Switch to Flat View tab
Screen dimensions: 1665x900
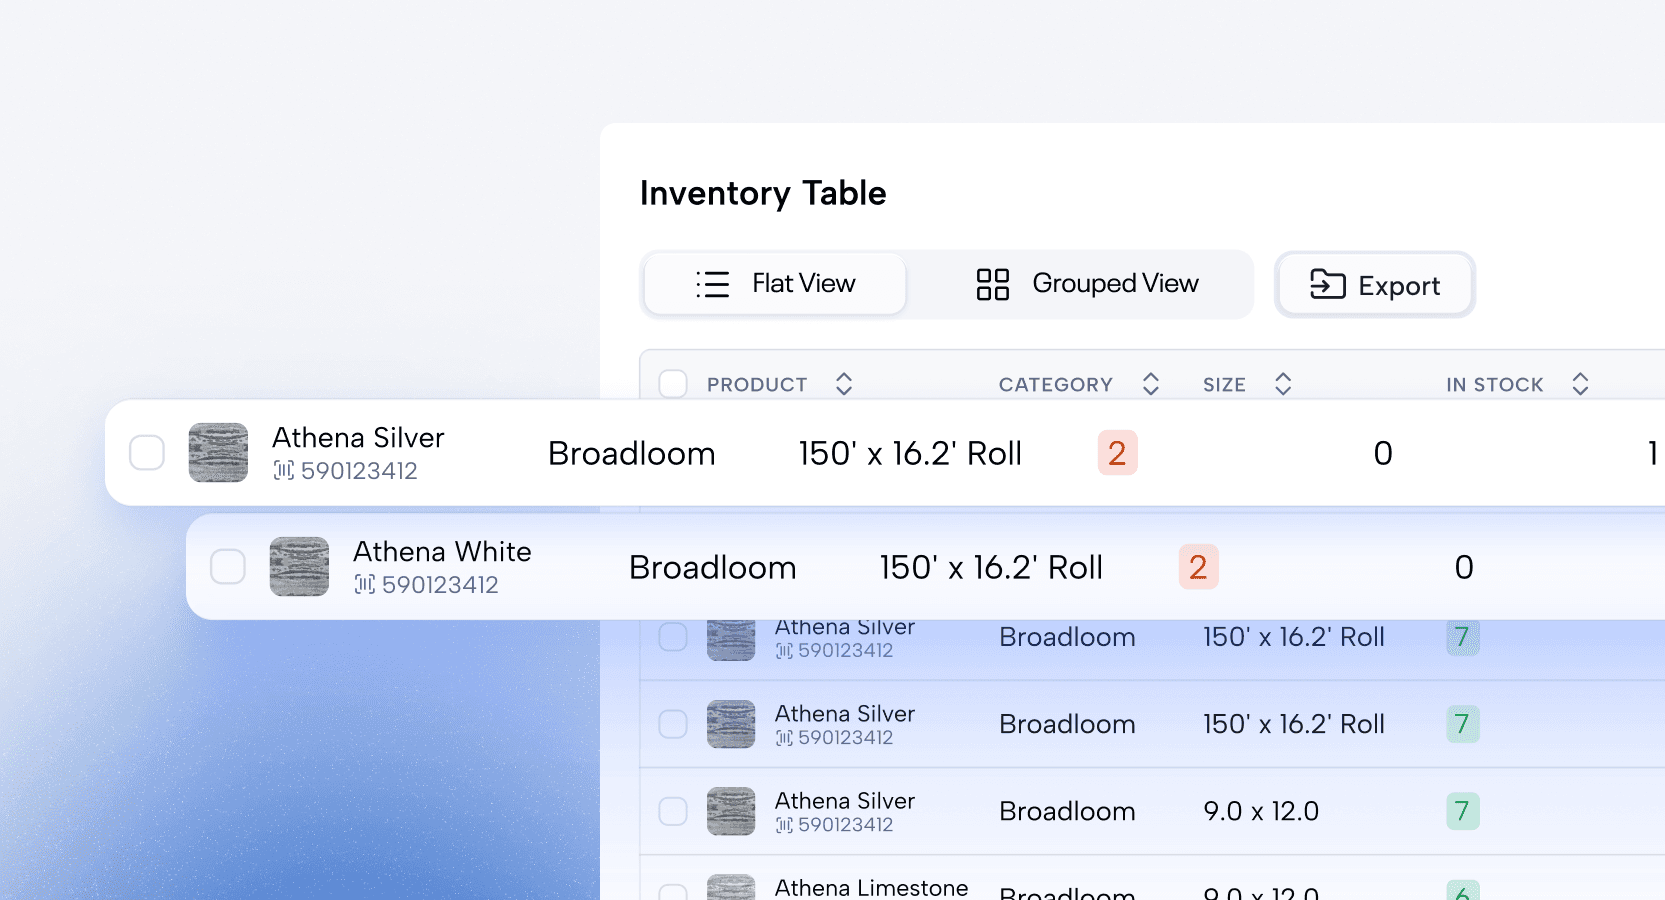pos(775,284)
